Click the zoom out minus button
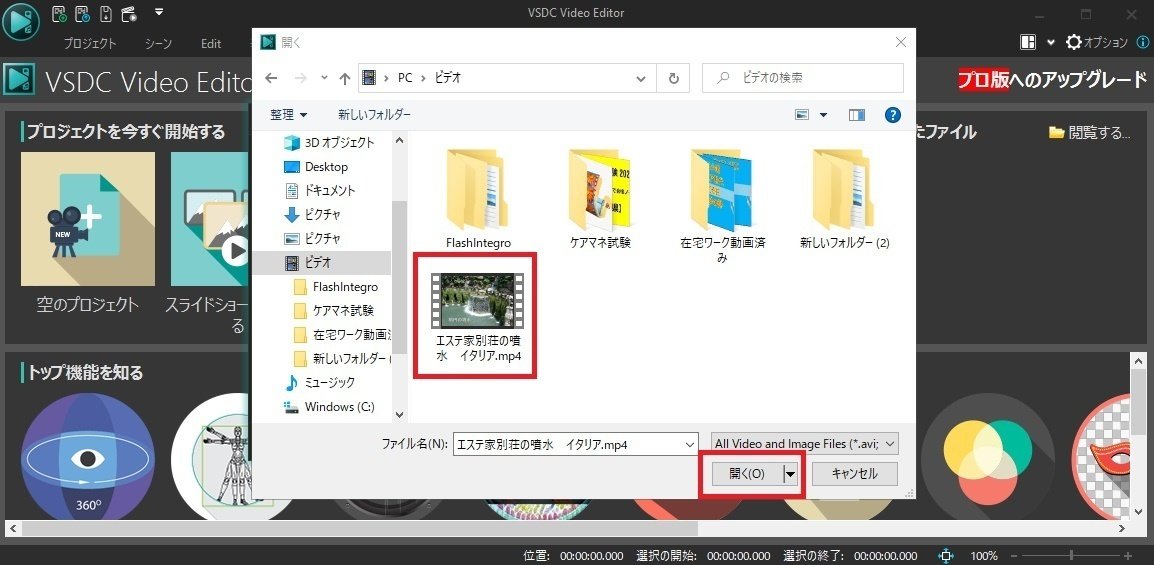Image resolution: width=1154 pixels, height=565 pixels. (1015, 556)
